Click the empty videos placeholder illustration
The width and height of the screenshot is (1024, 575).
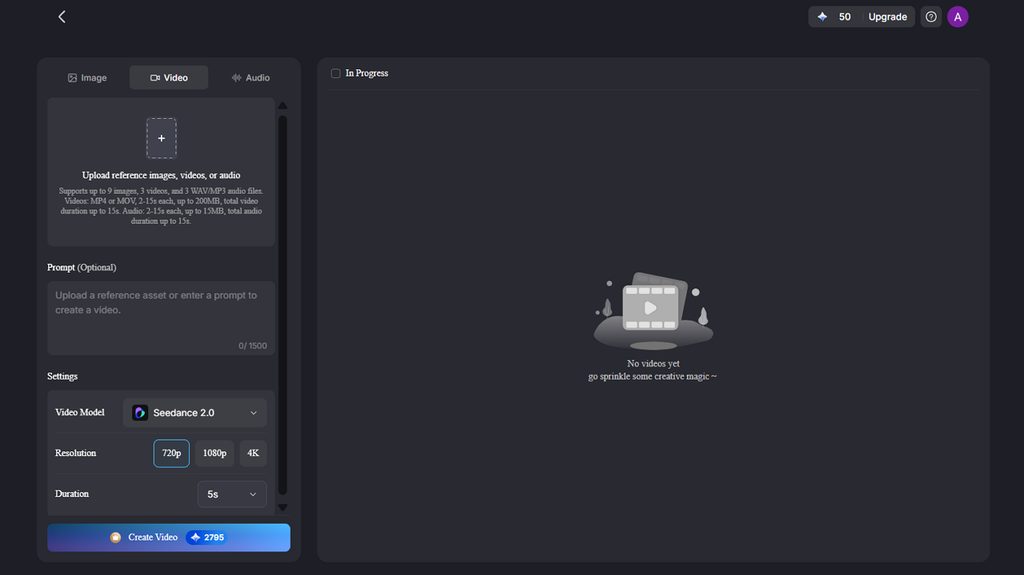653,311
